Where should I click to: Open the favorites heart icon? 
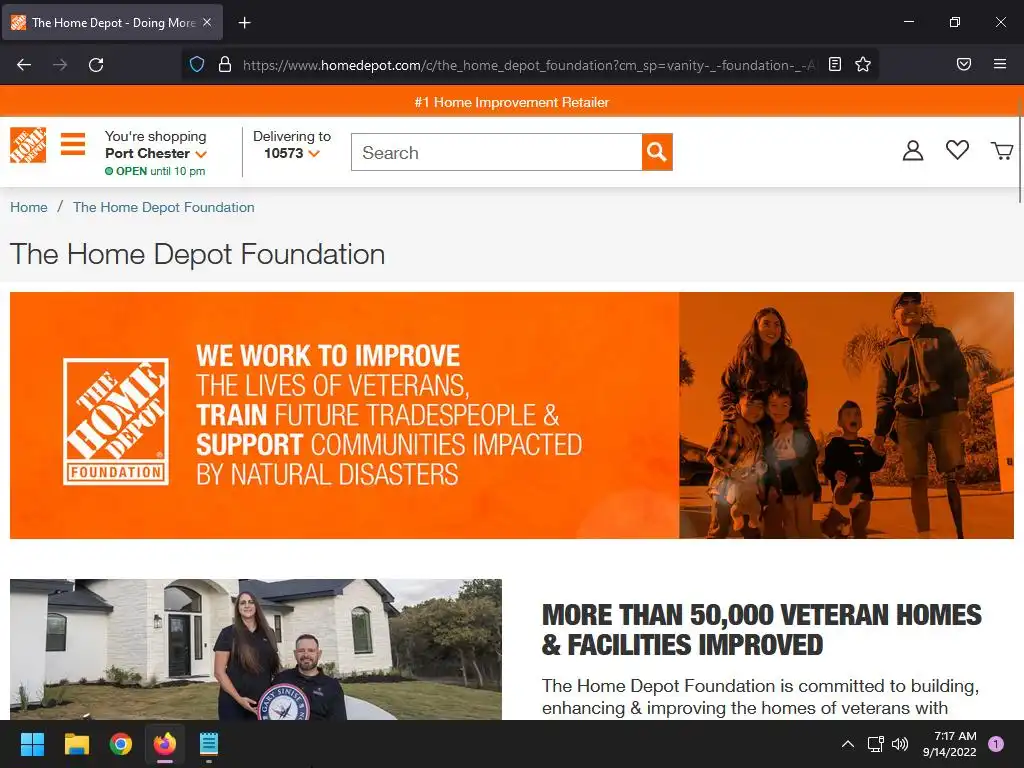(957, 150)
